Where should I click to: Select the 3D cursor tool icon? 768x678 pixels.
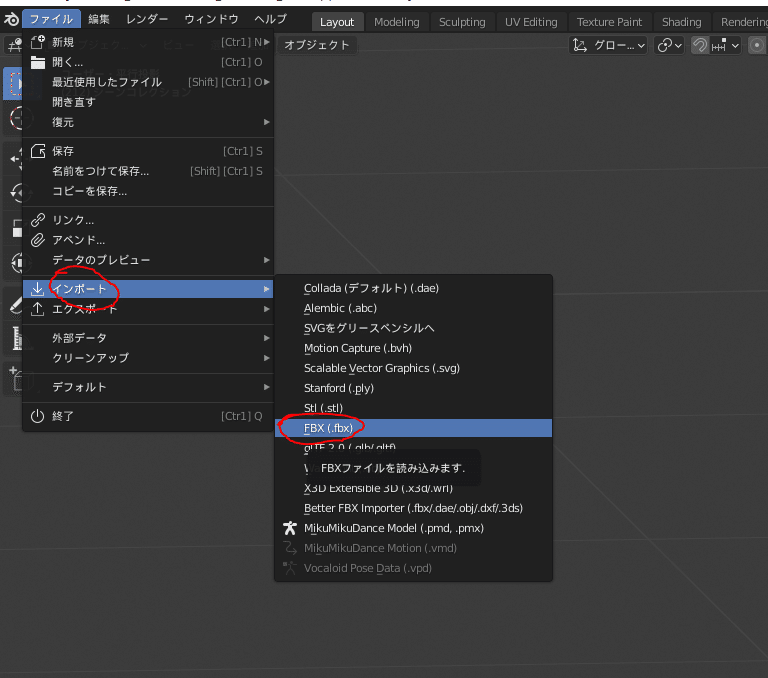18,119
